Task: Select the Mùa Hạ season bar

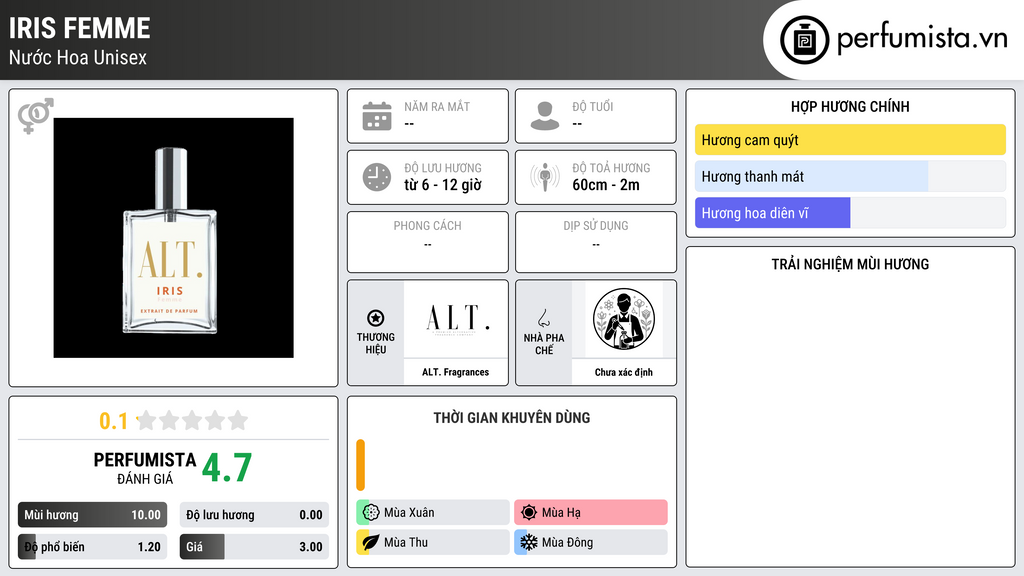Action: [x=591, y=513]
